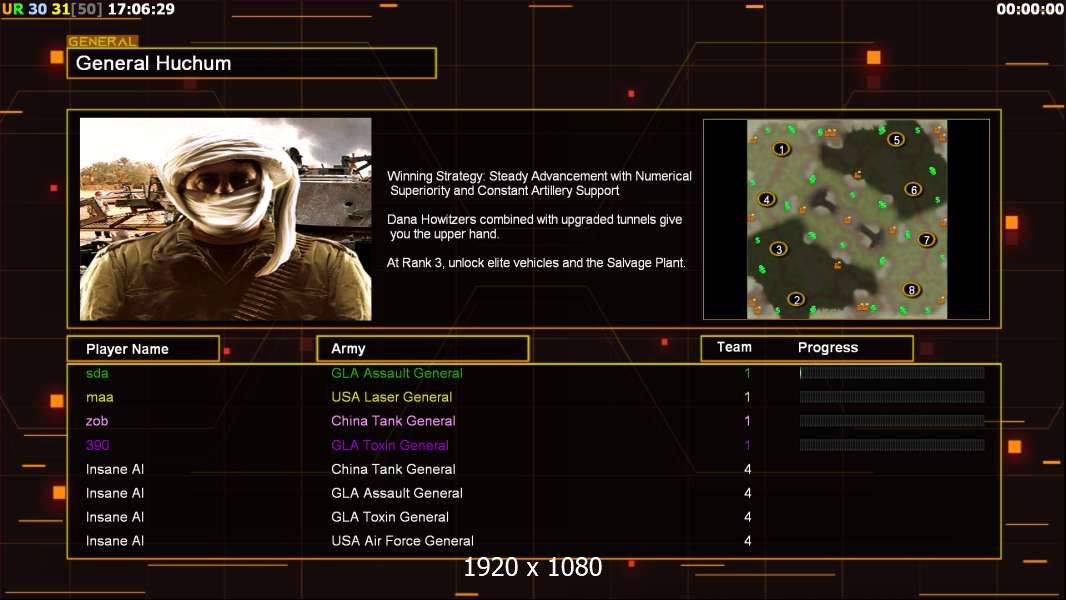This screenshot has height=600, width=1066.
Task: Click Insane AI's China Tank General army
Action: tap(394, 469)
